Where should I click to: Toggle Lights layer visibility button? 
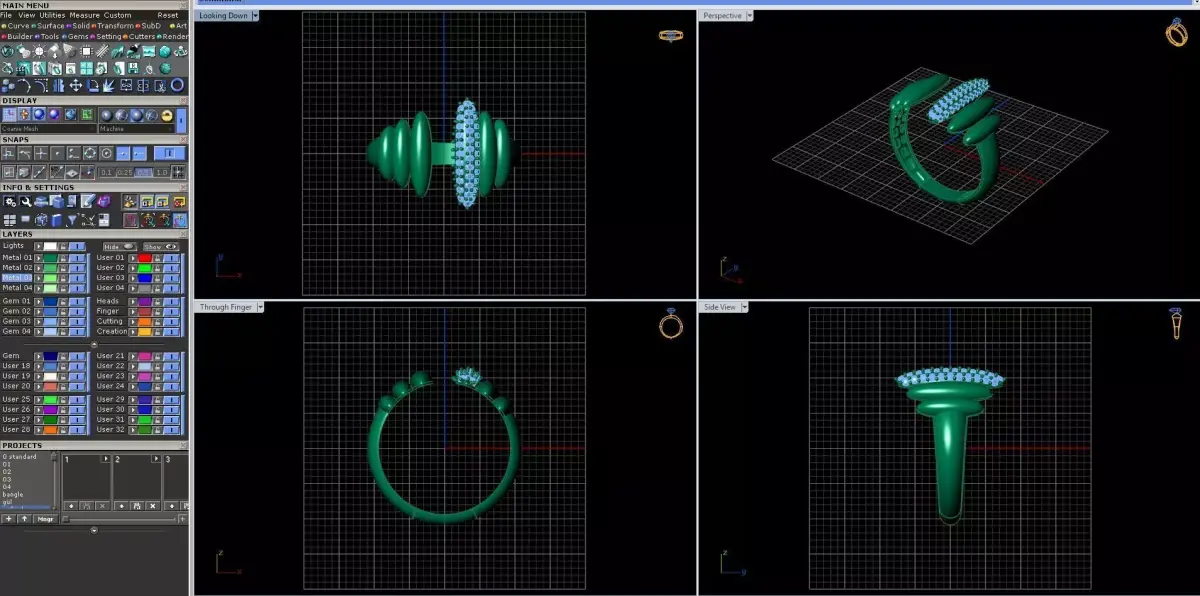click(77, 246)
